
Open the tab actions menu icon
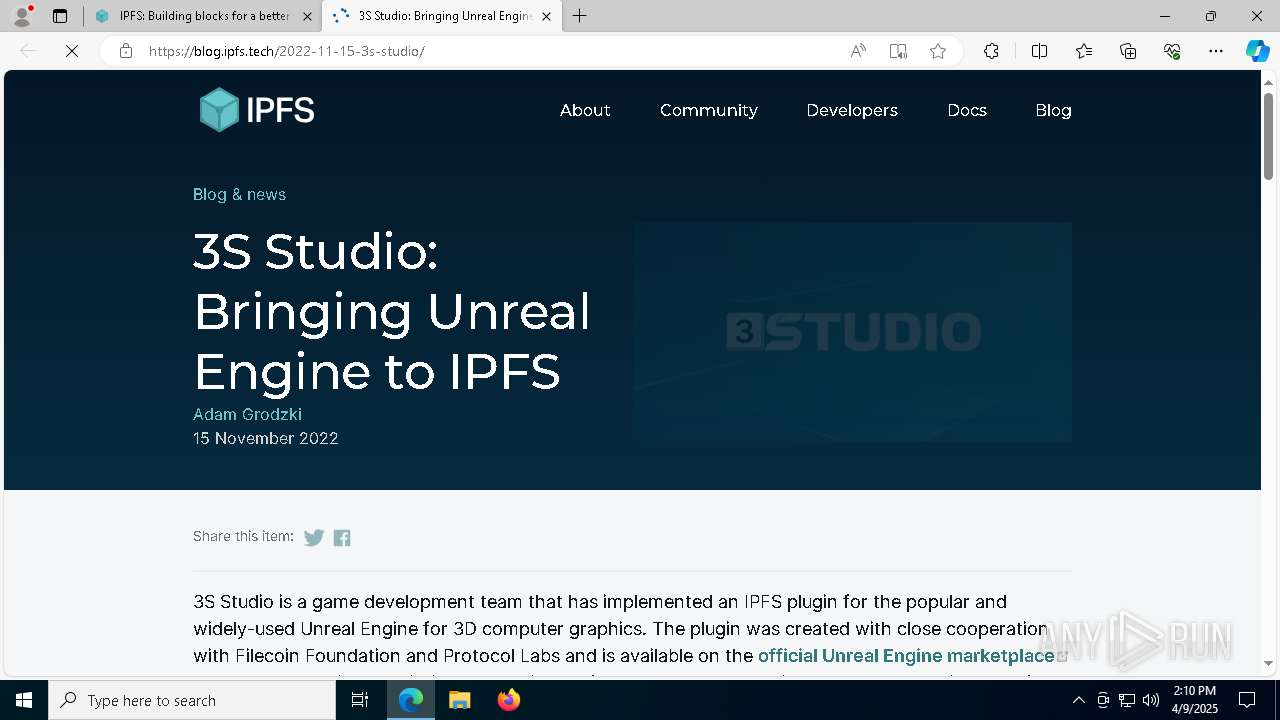60,16
